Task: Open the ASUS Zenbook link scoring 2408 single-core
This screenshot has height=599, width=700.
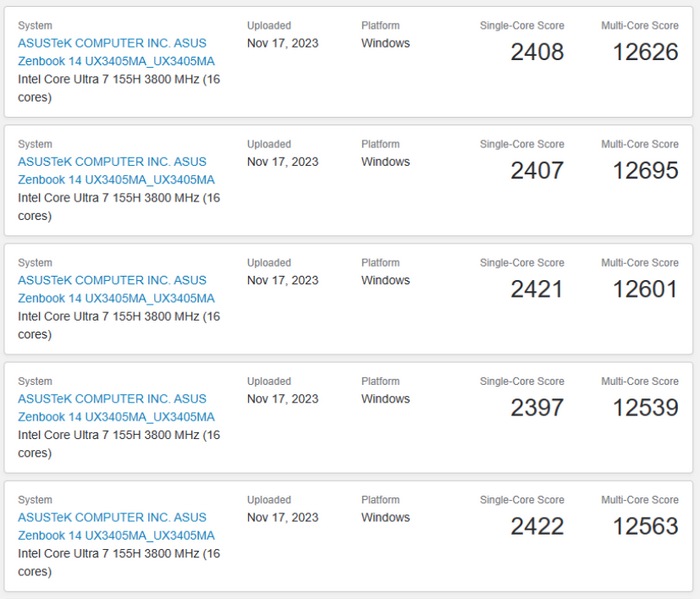Action: [115, 52]
